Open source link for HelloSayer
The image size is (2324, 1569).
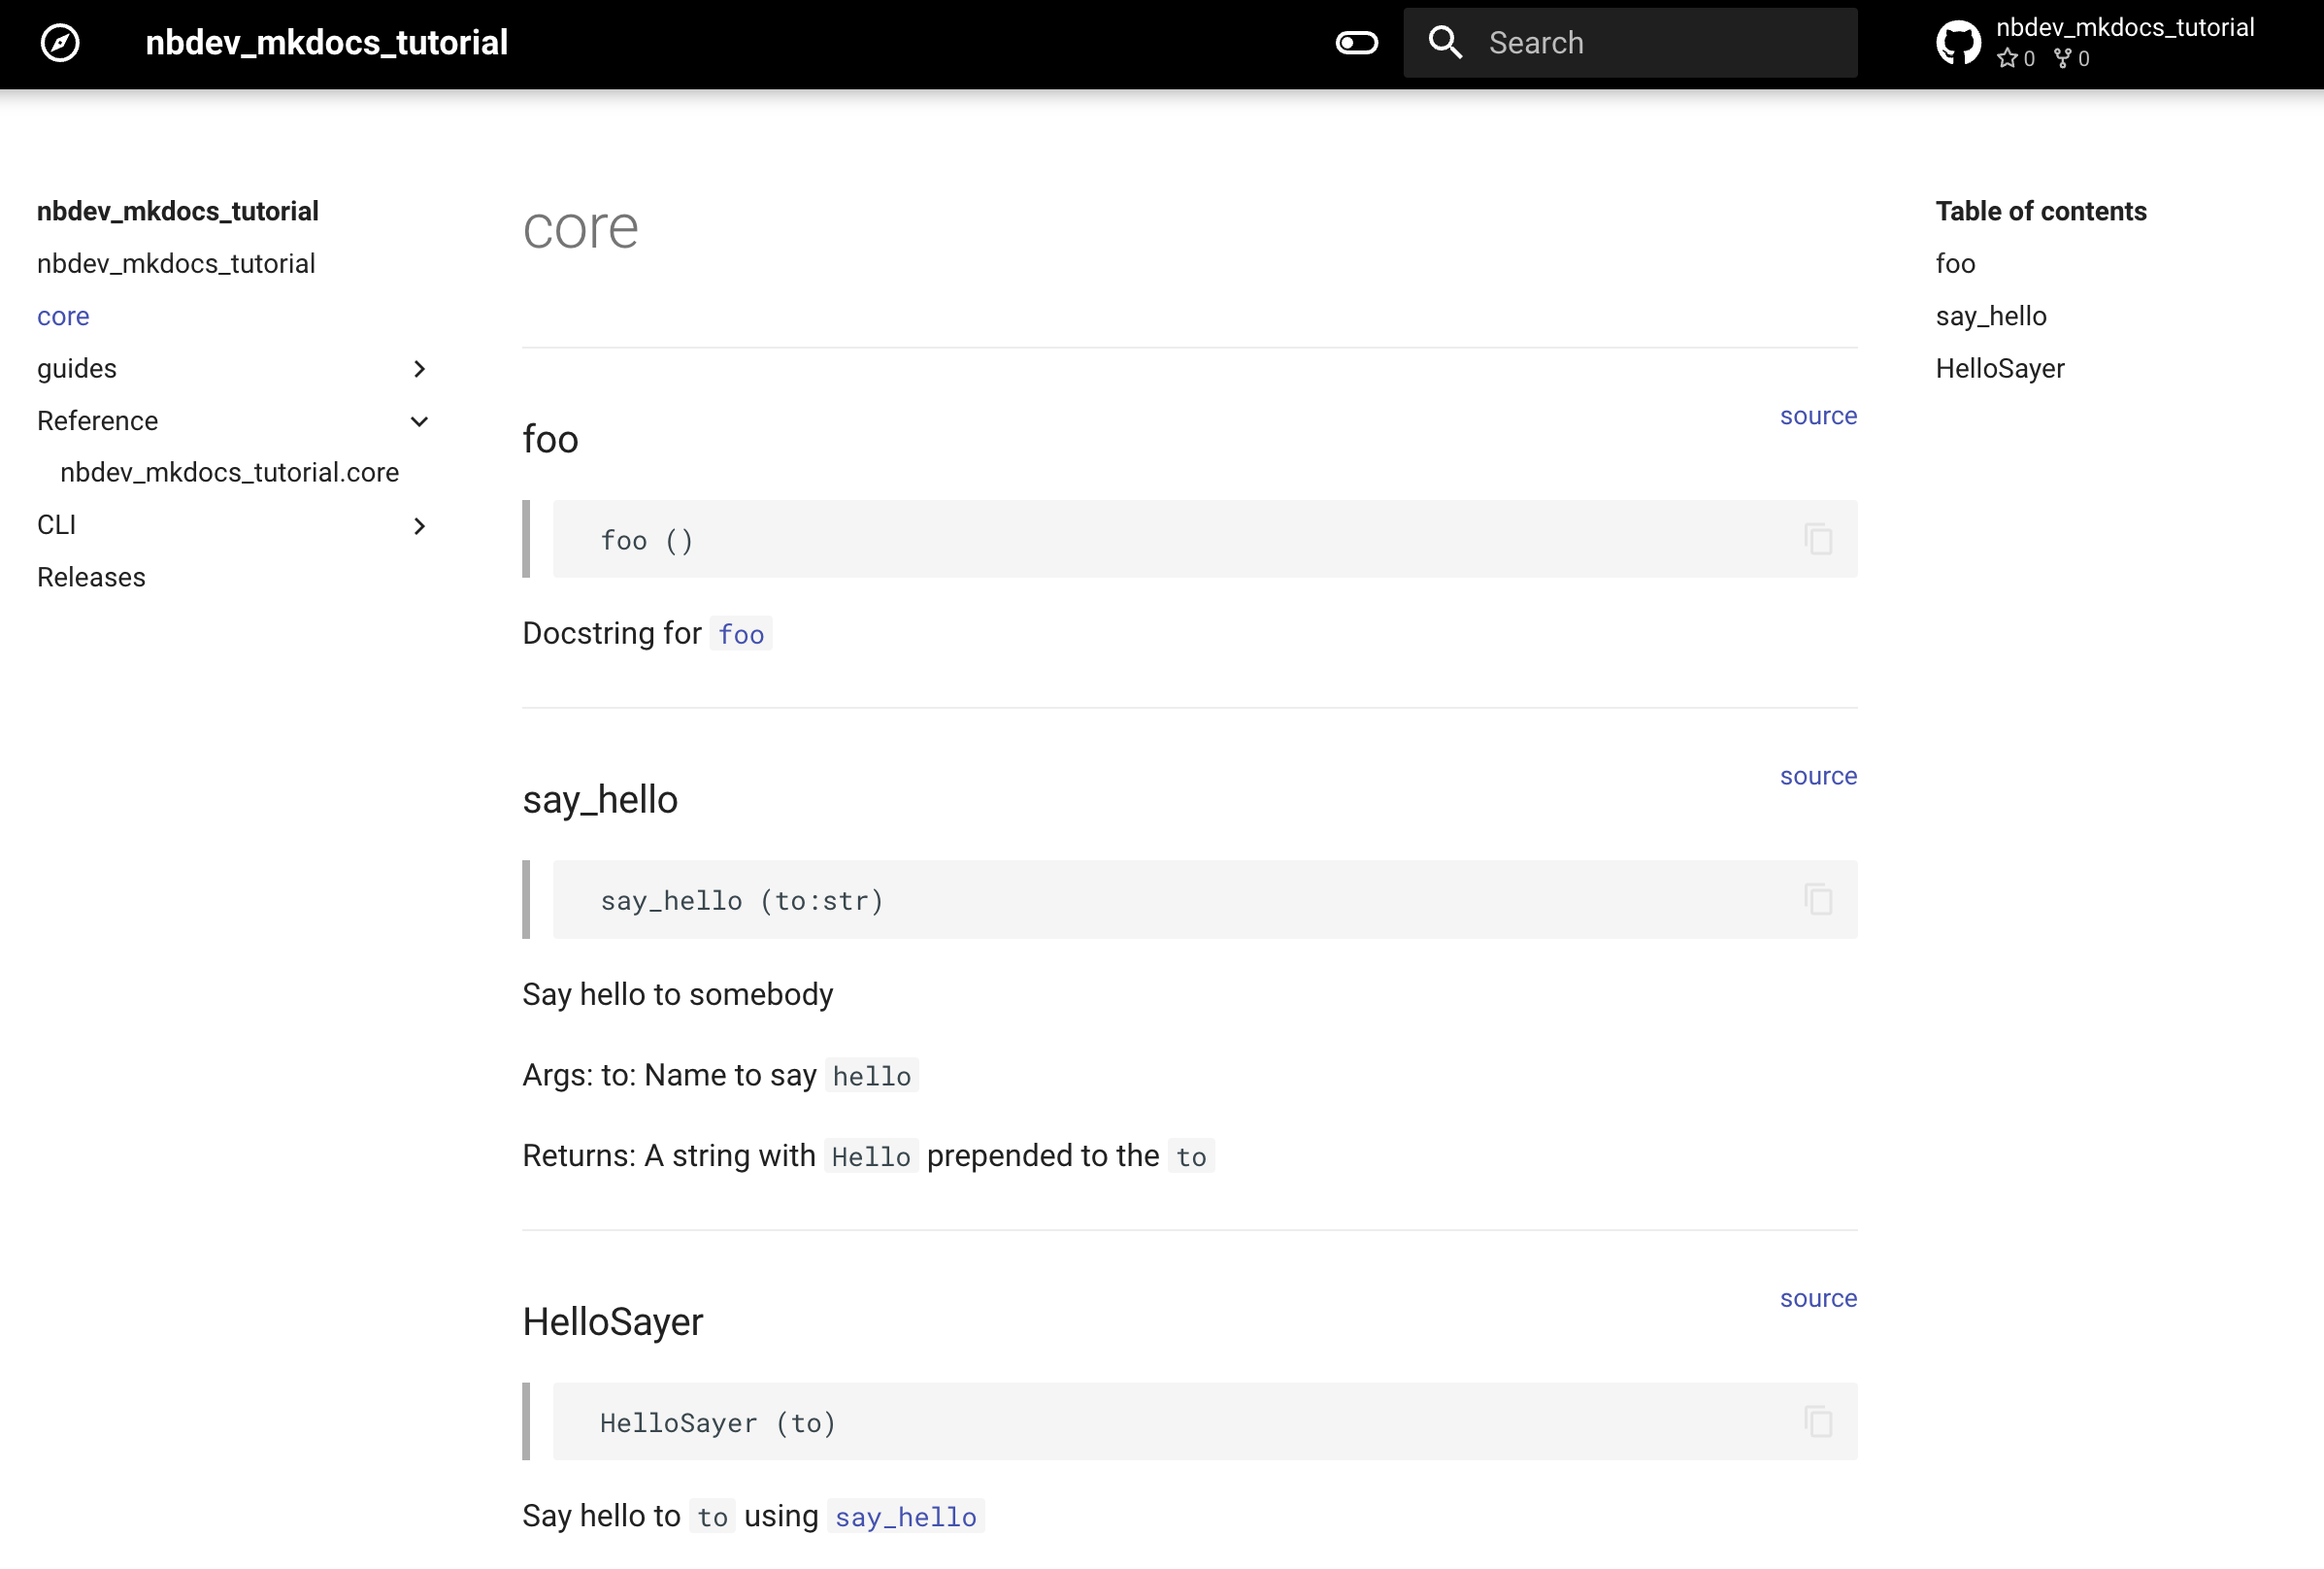(1817, 1298)
